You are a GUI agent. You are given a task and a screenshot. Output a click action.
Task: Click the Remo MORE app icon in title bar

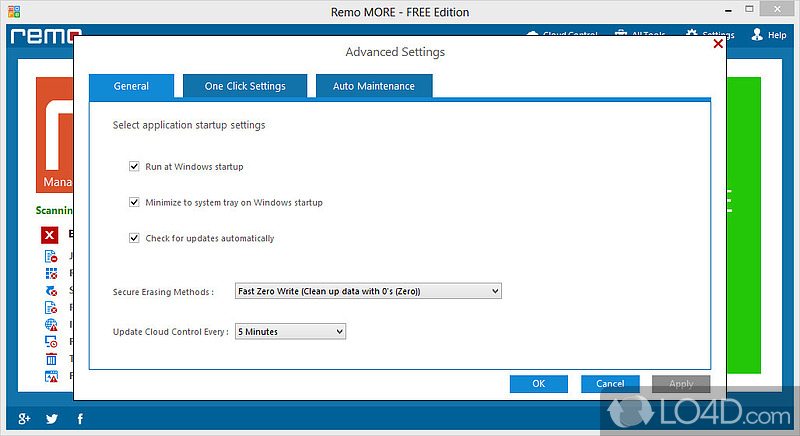click(14, 12)
